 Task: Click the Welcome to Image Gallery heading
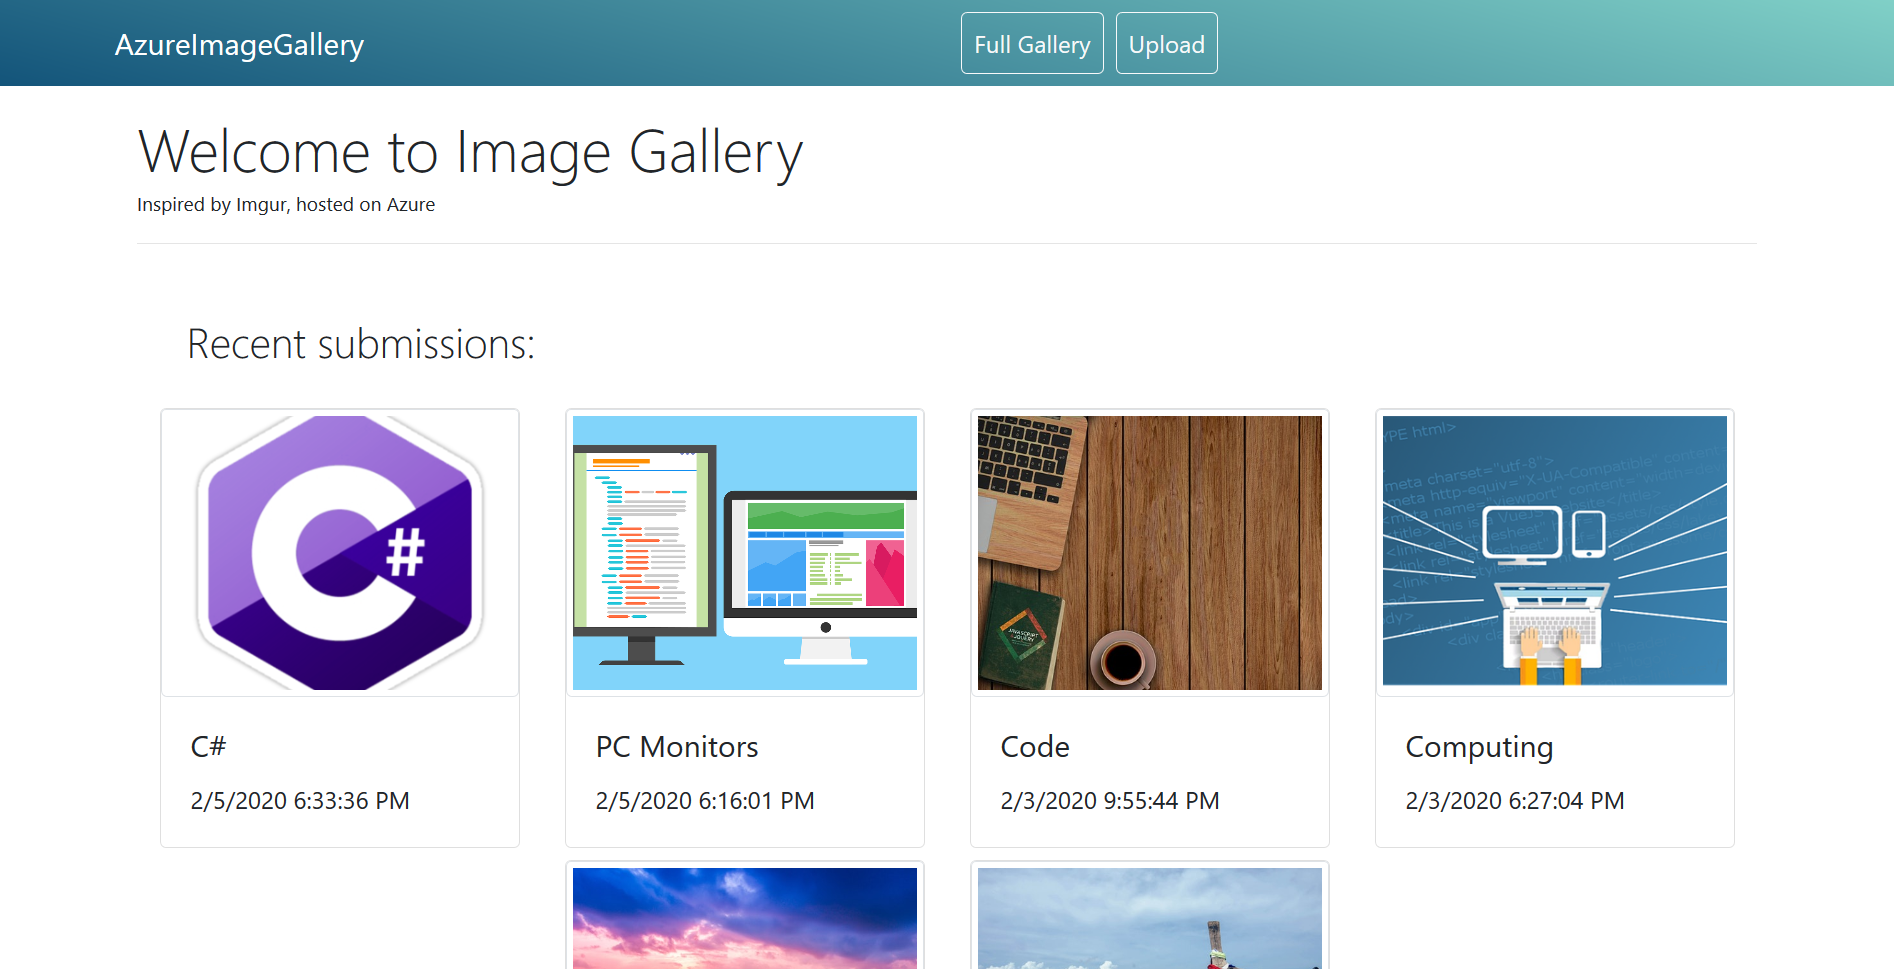point(470,153)
